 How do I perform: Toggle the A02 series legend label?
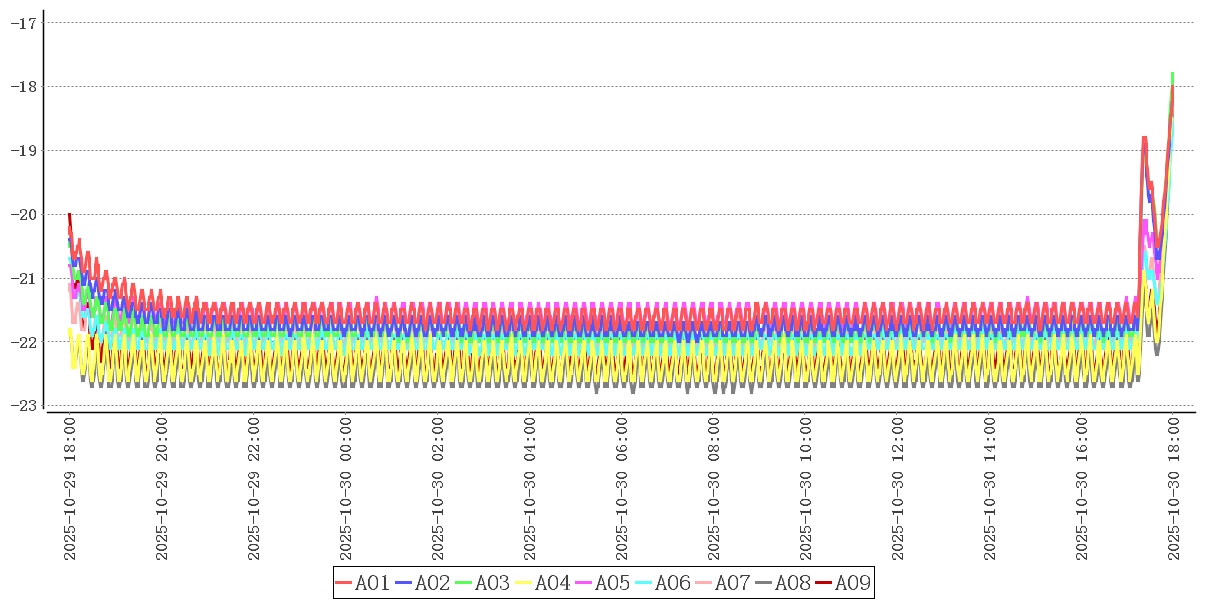coord(432,583)
